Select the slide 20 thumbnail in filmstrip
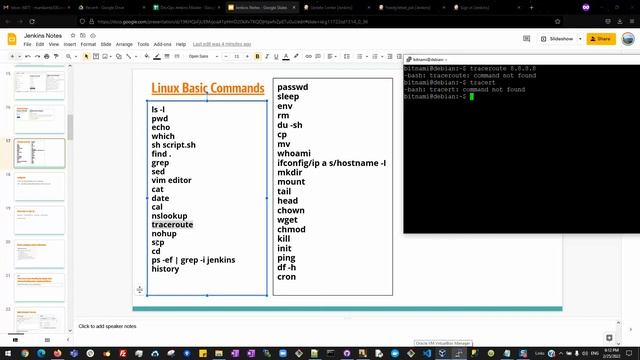 point(40,254)
